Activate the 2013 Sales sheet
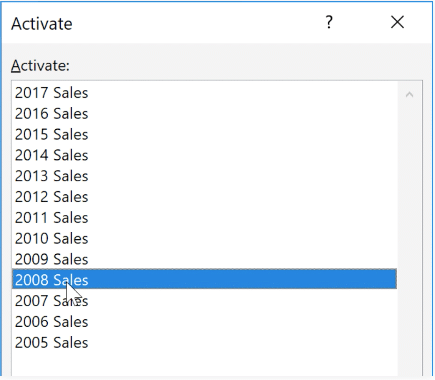This screenshot has width=435, height=380. [x=204, y=176]
